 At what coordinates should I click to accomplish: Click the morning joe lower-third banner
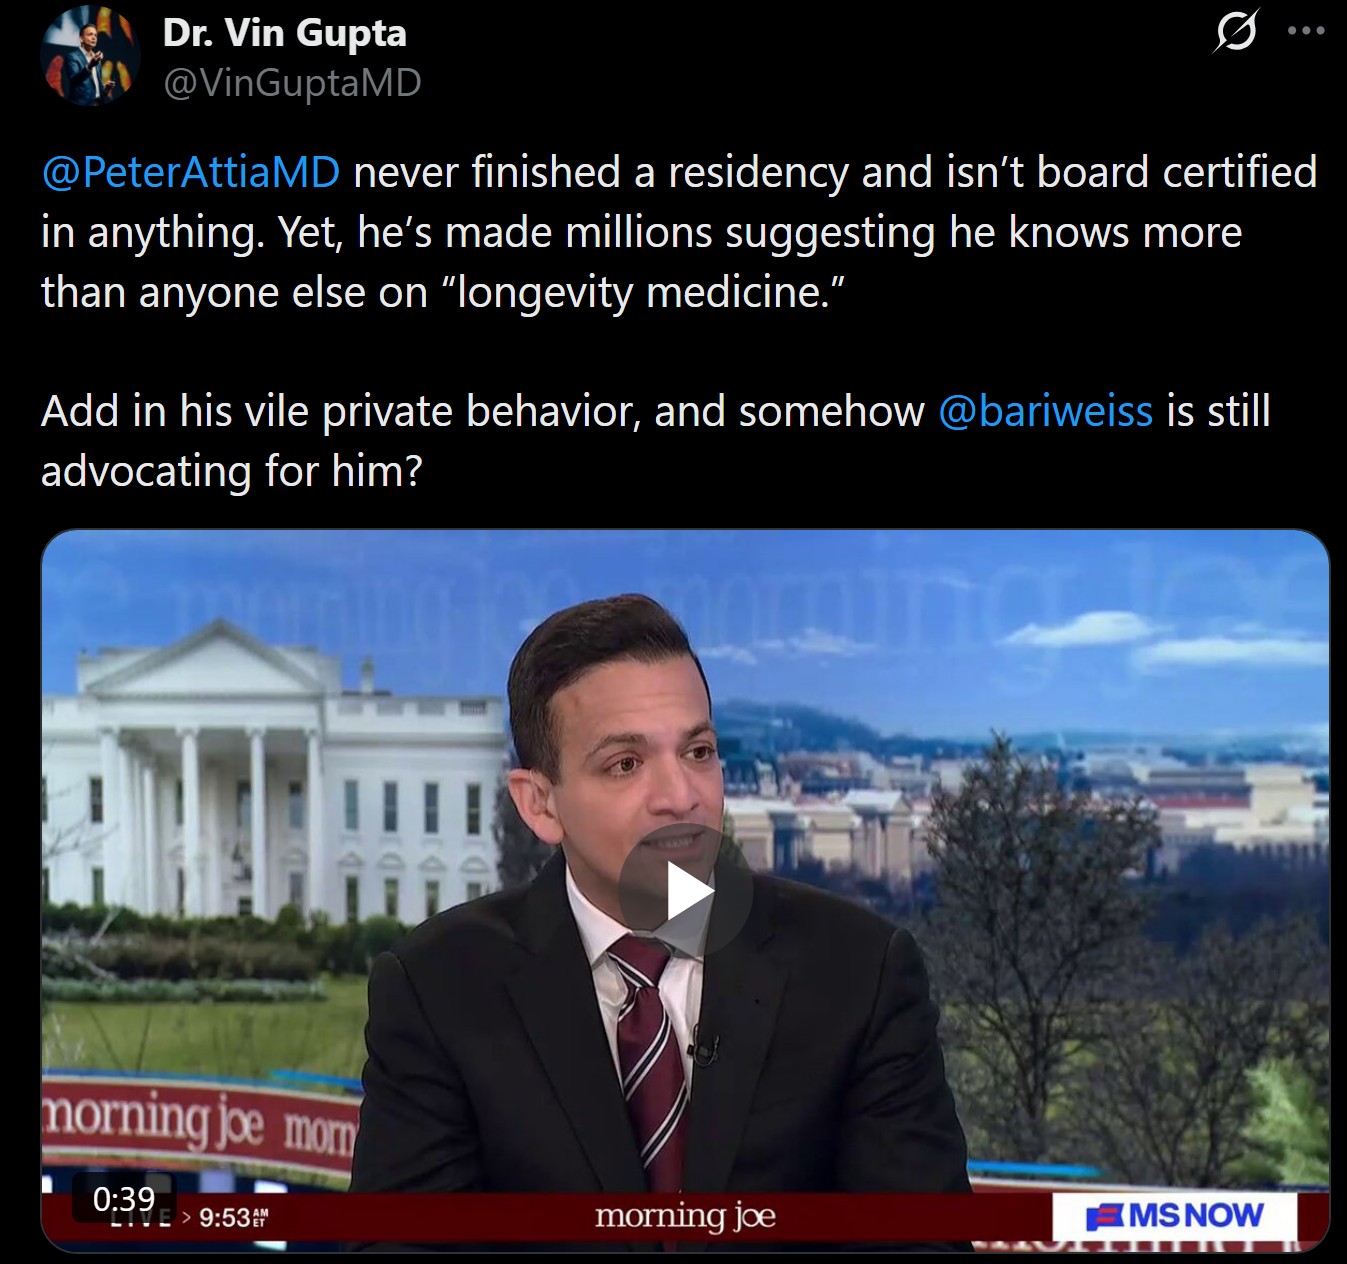coord(686,1216)
